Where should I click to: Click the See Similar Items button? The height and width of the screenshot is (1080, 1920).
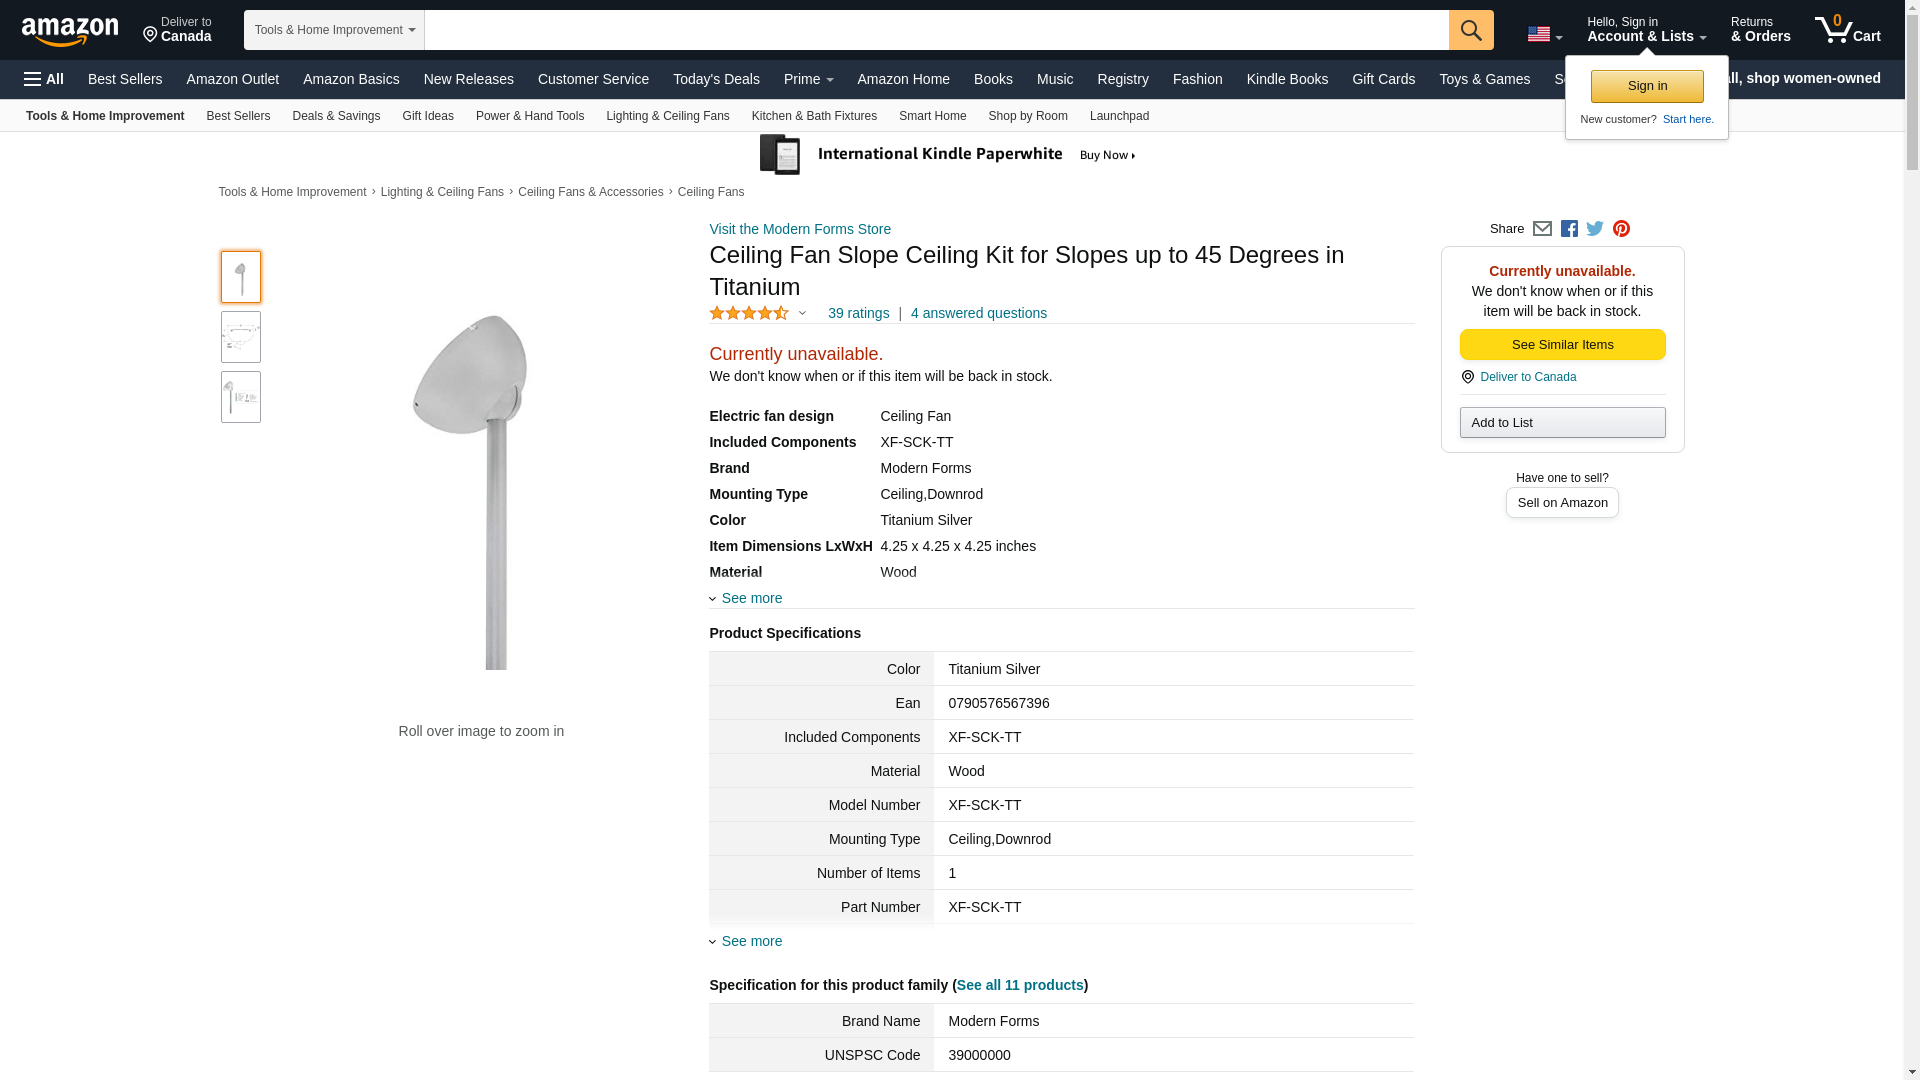click(x=1562, y=345)
